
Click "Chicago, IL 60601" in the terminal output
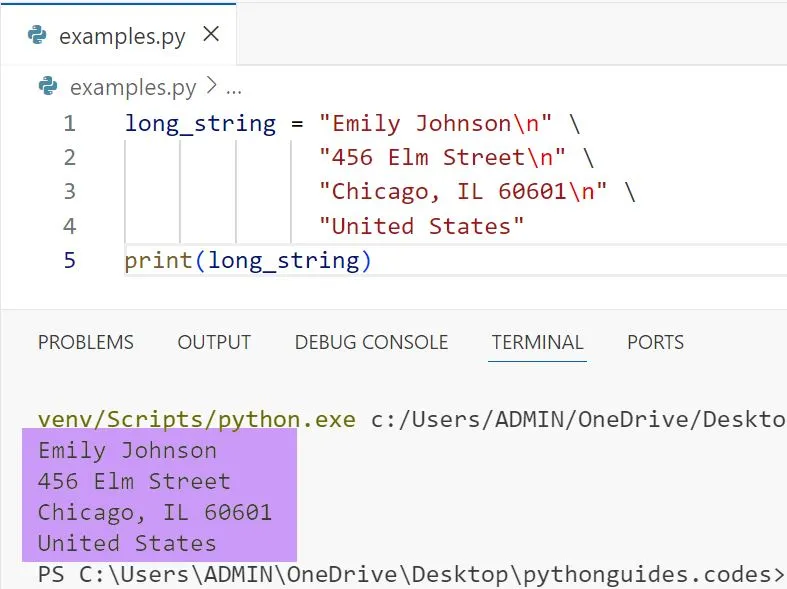pos(155,512)
